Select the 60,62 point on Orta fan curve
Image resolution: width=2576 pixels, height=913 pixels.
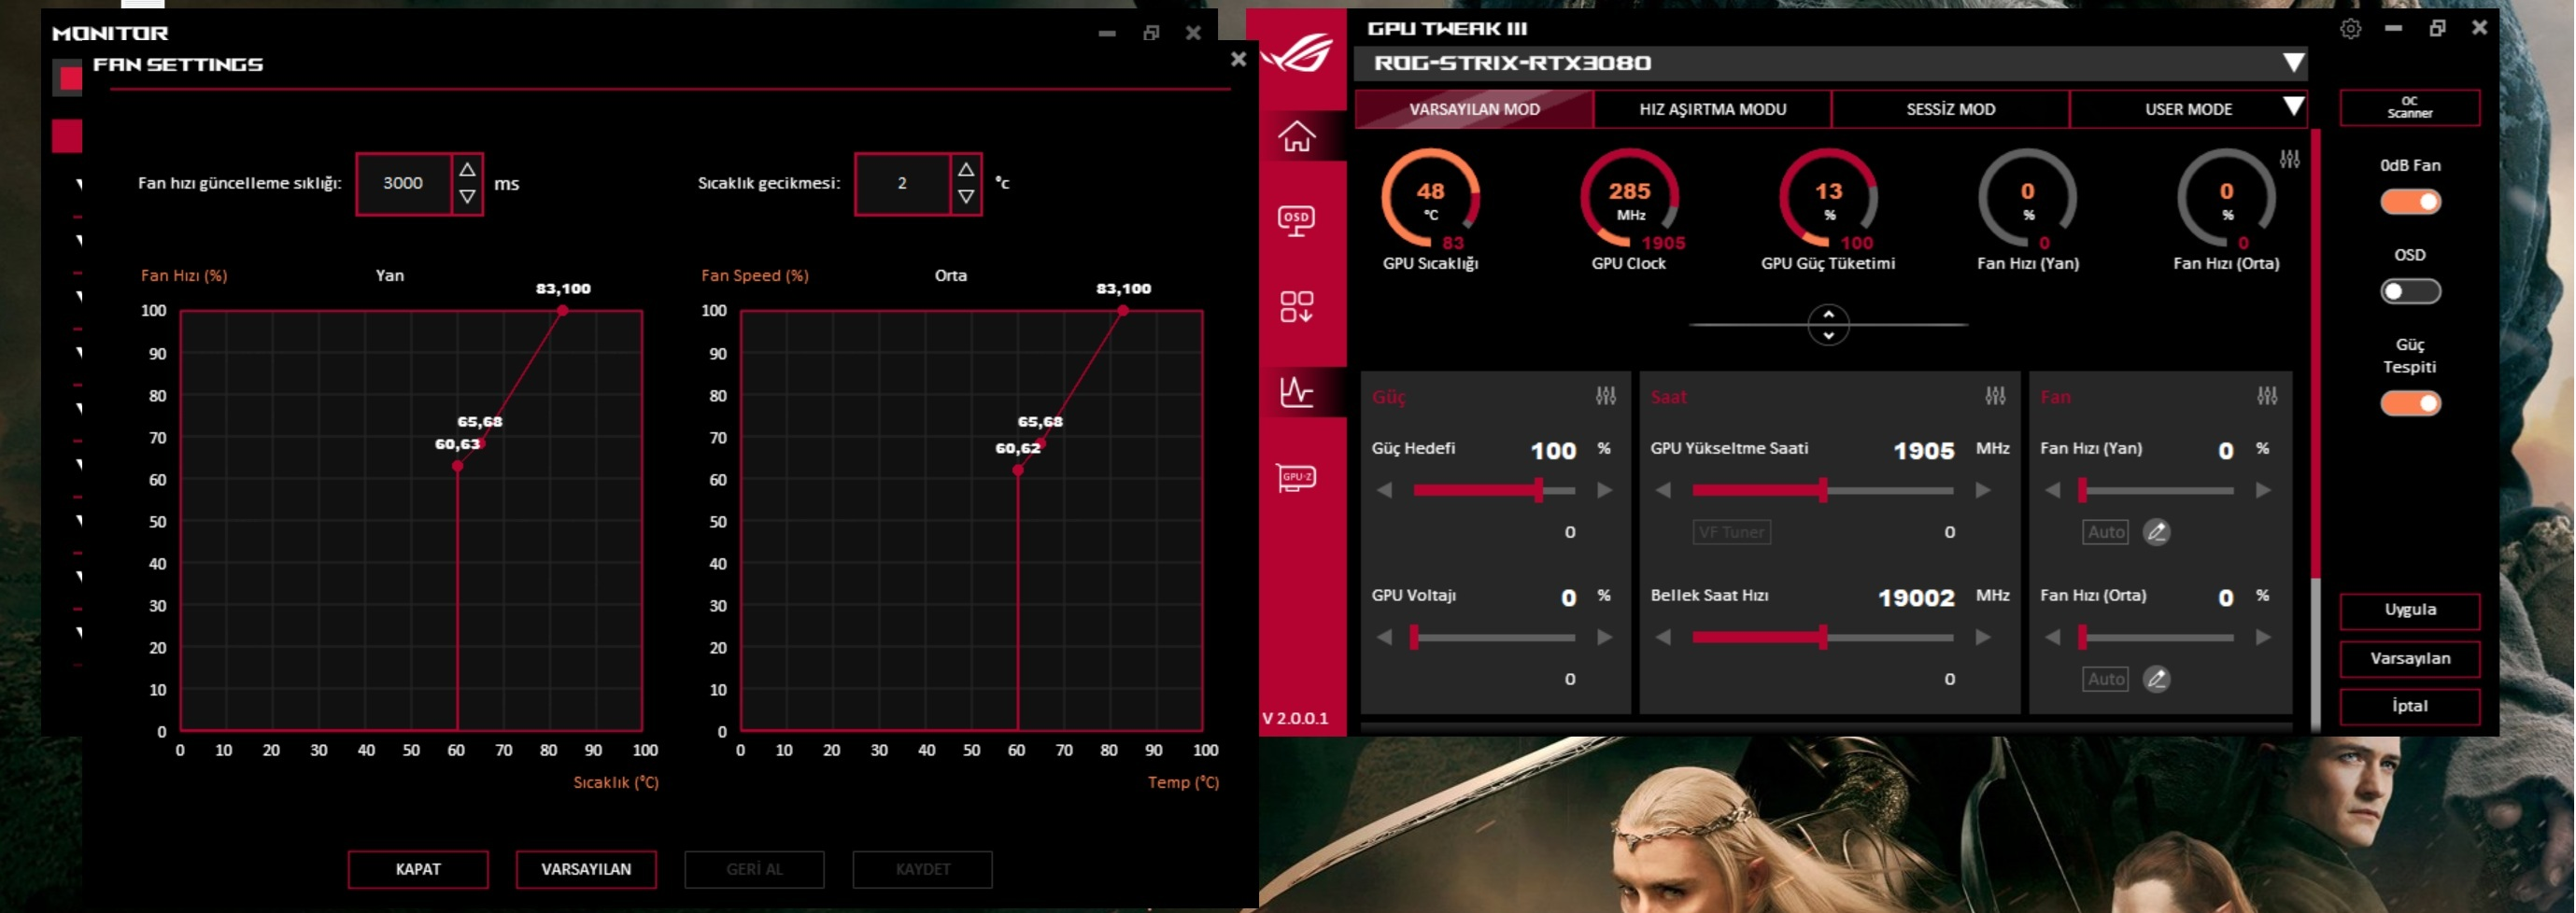click(1018, 470)
